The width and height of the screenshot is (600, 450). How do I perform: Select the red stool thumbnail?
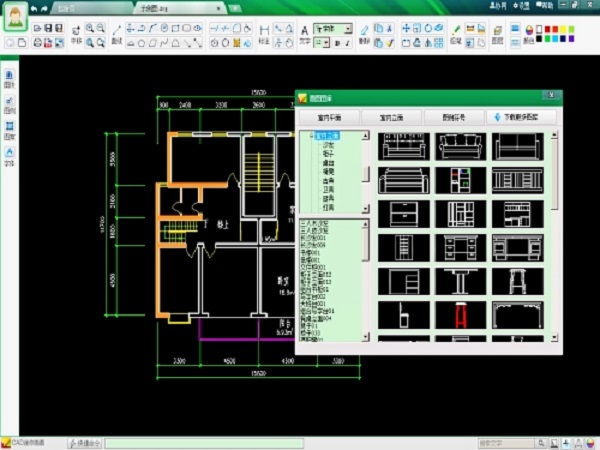461,317
